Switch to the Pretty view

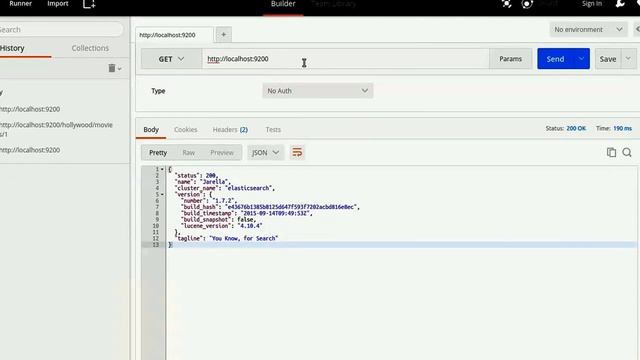click(x=158, y=153)
